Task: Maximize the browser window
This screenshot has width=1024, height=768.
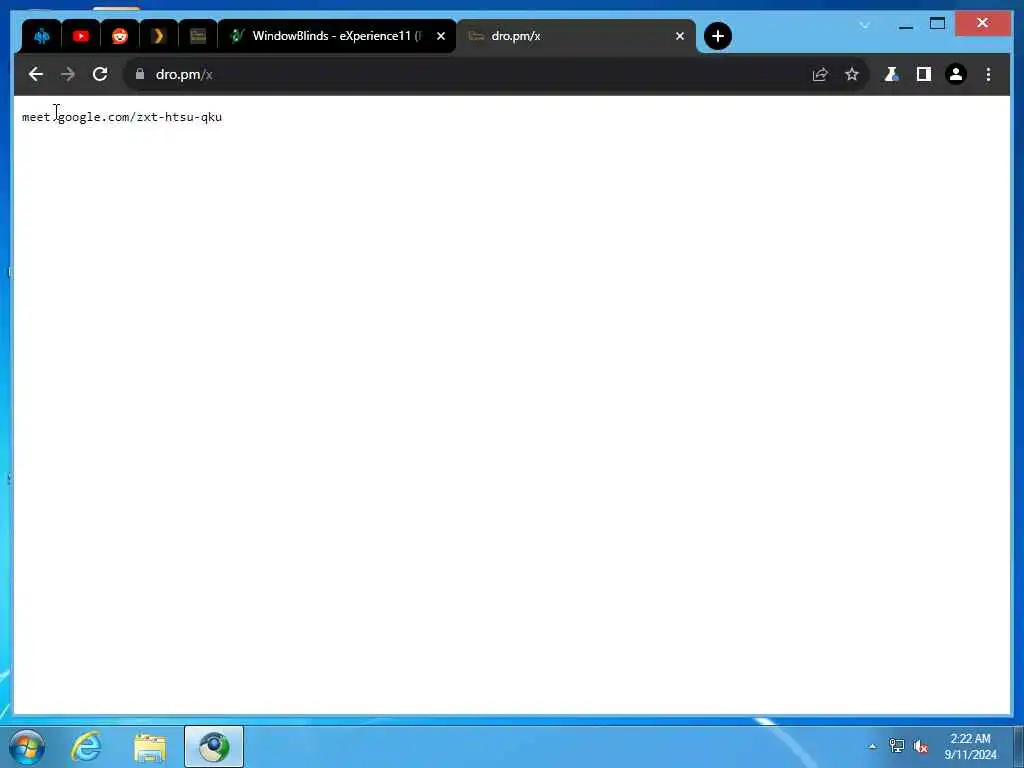Action: [x=938, y=24]
